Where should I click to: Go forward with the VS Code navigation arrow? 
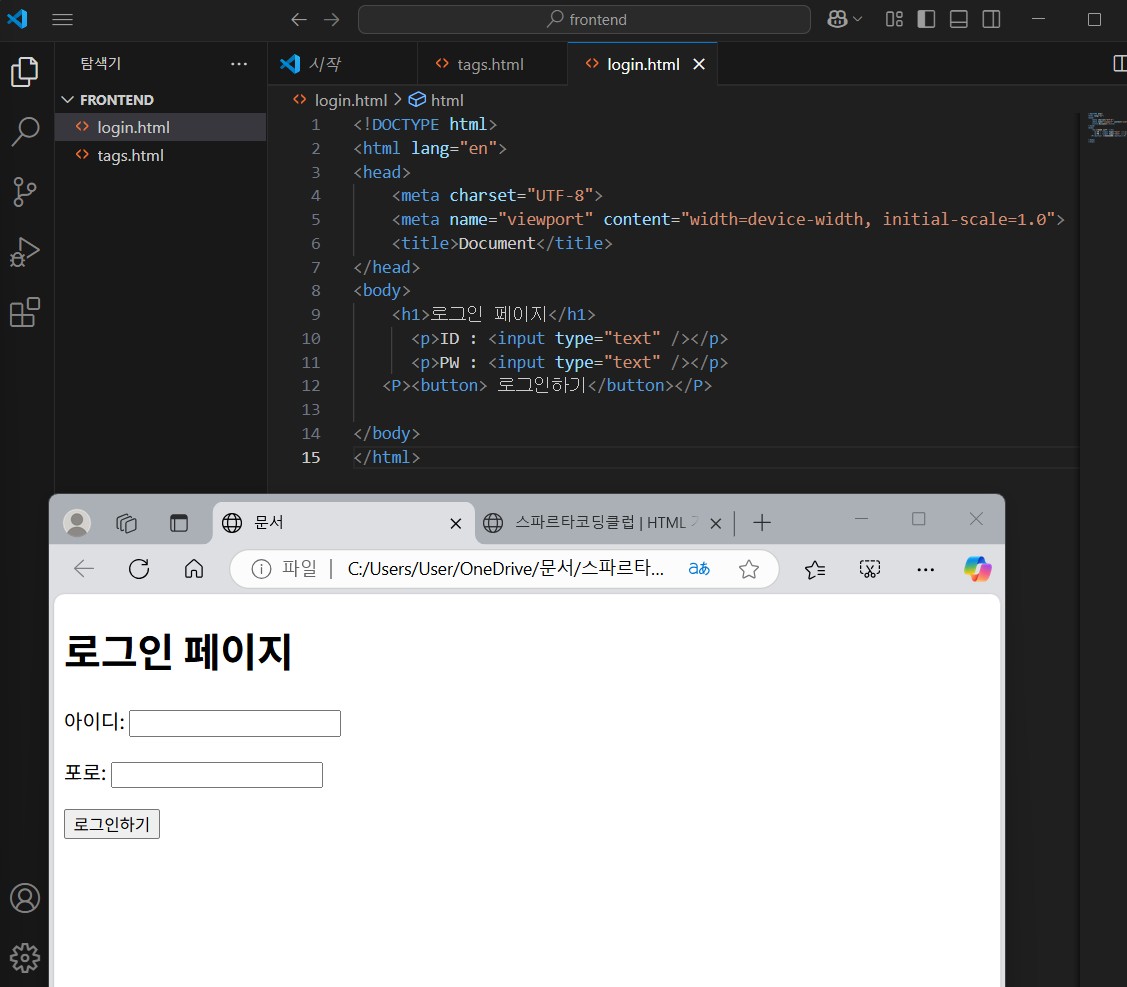(331, 19)
